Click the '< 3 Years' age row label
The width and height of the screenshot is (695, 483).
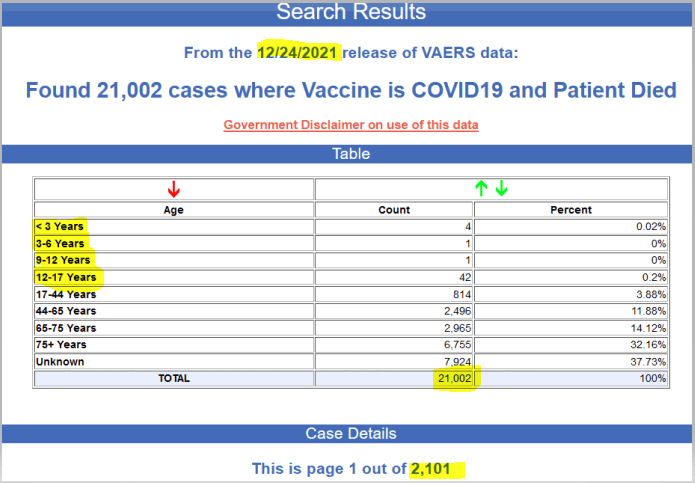point(60,227)
